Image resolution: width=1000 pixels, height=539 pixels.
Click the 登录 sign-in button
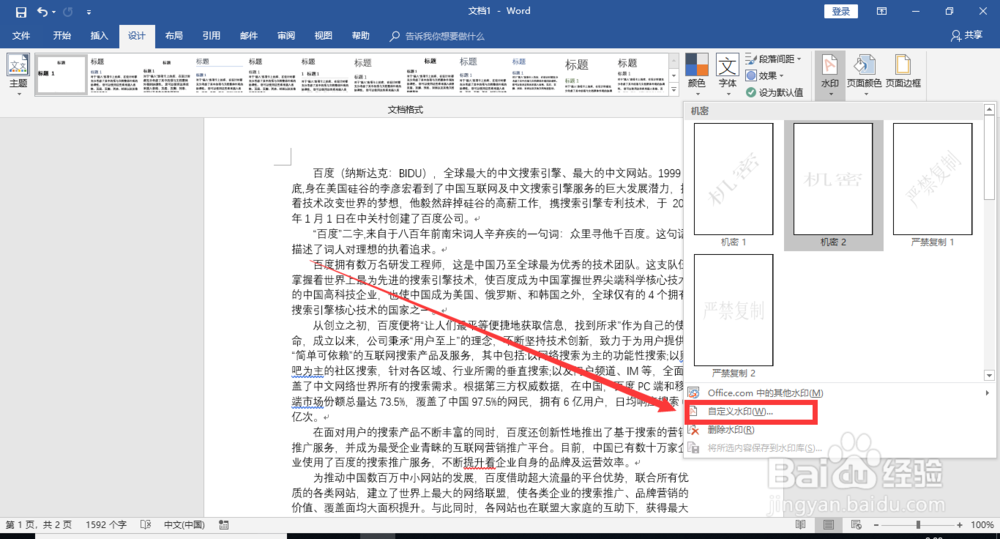(841, 11)
